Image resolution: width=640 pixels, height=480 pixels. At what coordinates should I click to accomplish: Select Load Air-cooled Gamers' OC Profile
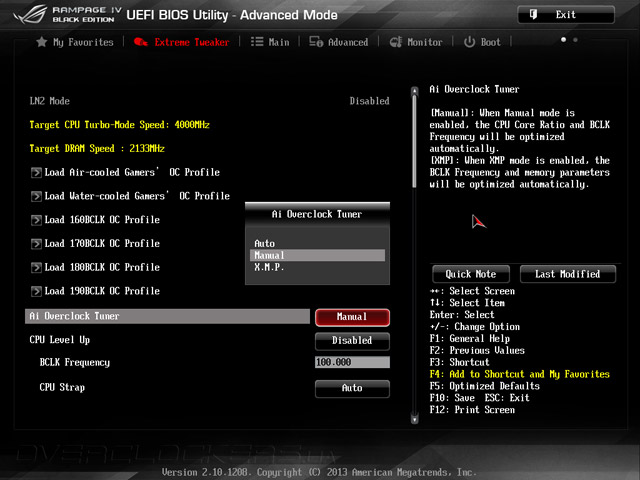click(132, 172)
